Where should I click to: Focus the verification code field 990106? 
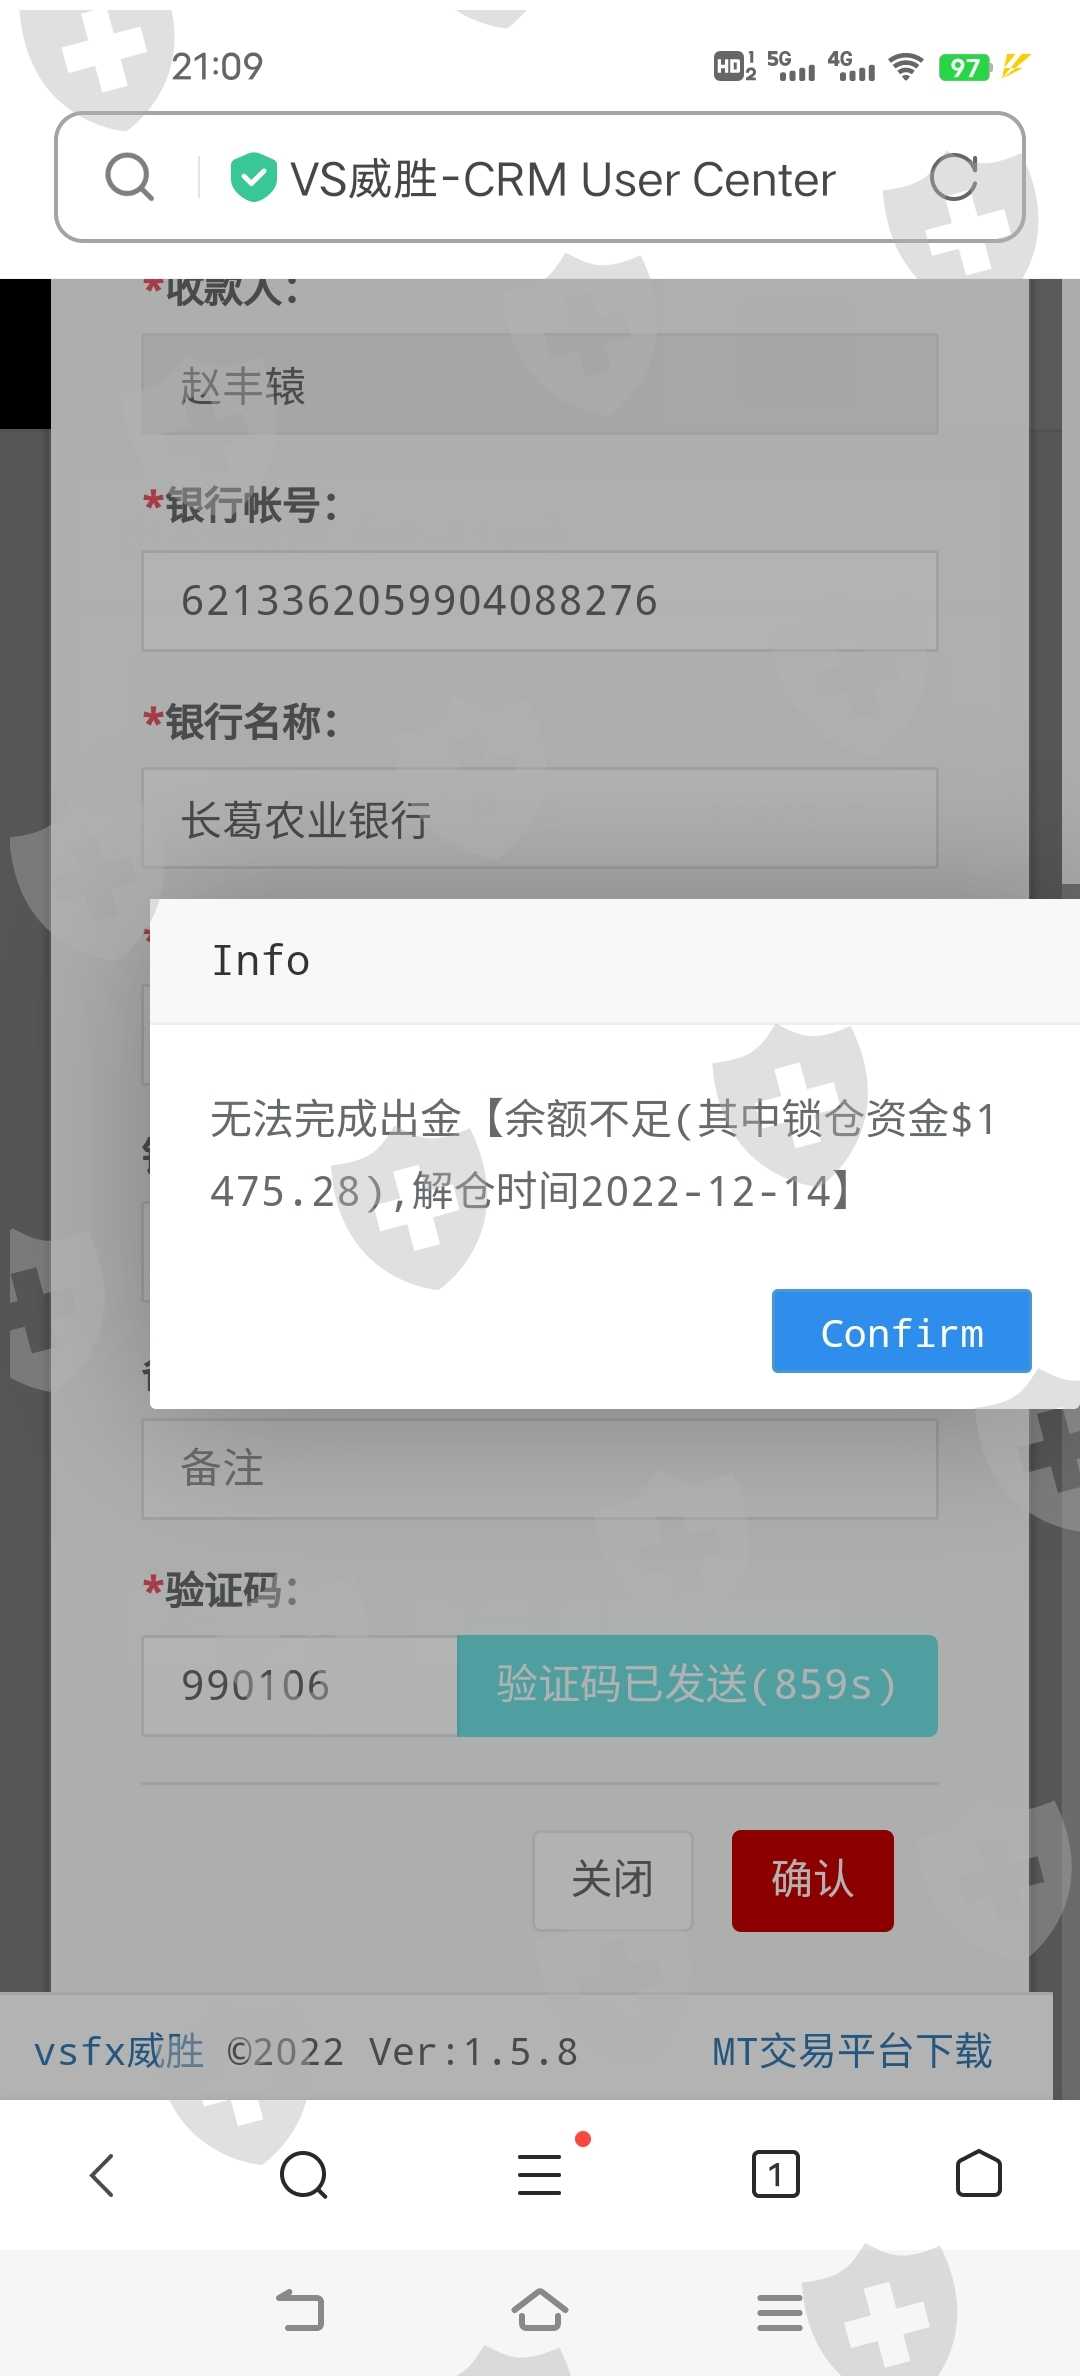point(300,1686)
